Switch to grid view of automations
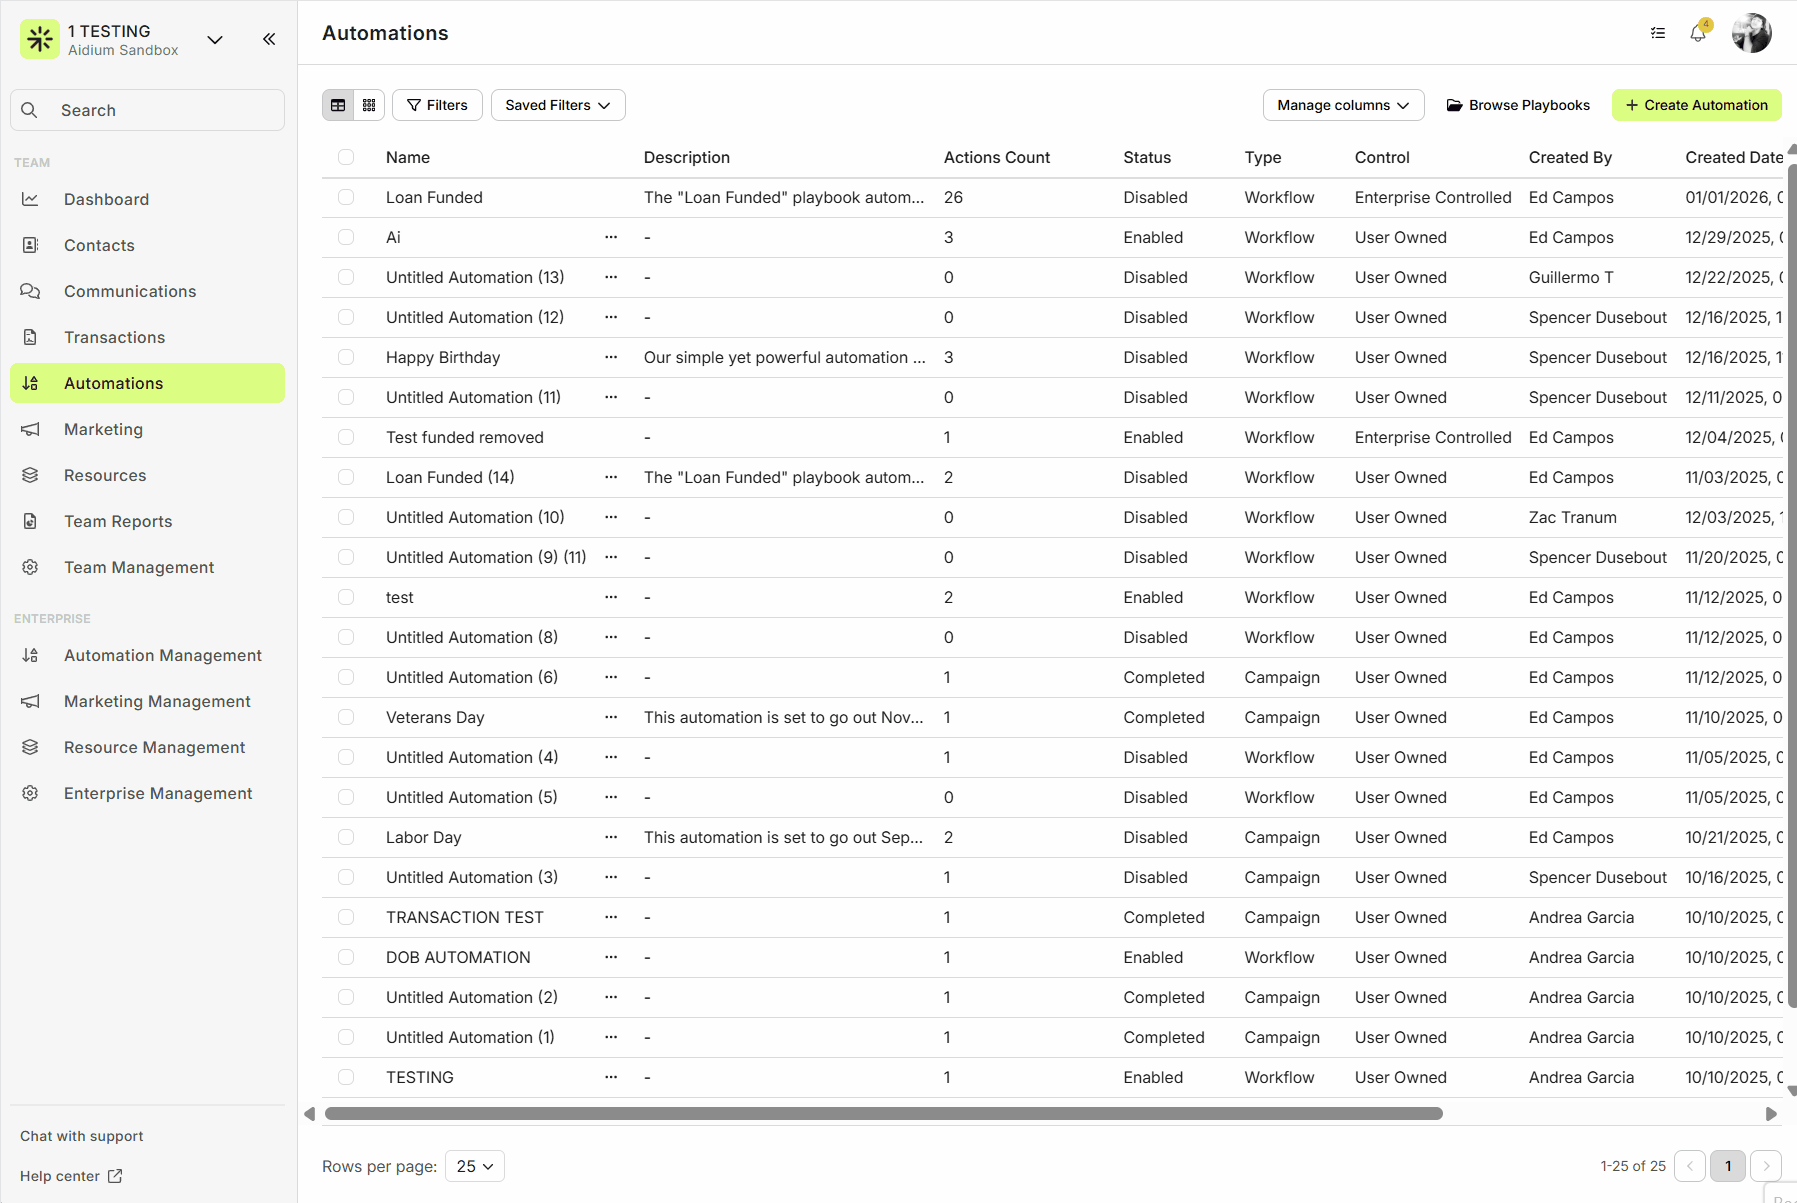1797x1203 pixels. pyautogui.click(x=369, y=104)
